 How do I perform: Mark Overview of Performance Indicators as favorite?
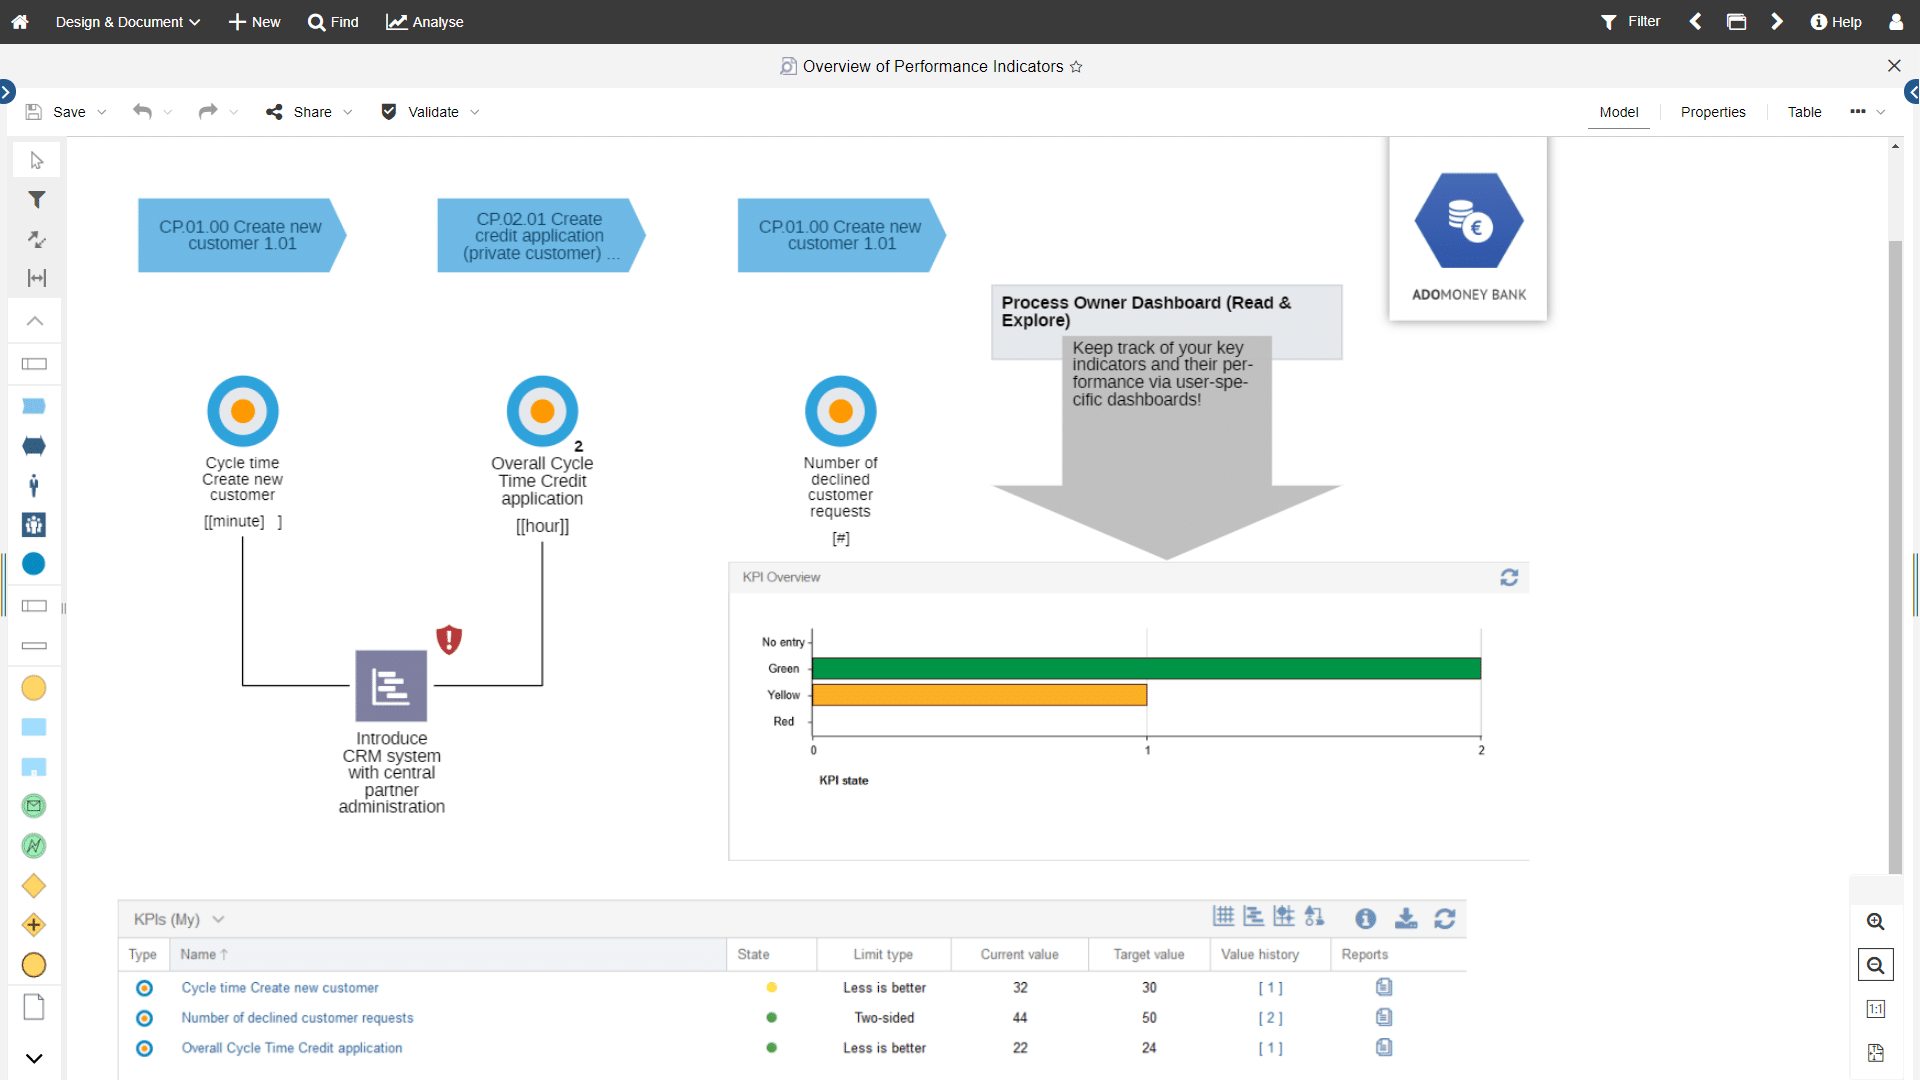pos(1076,67)
